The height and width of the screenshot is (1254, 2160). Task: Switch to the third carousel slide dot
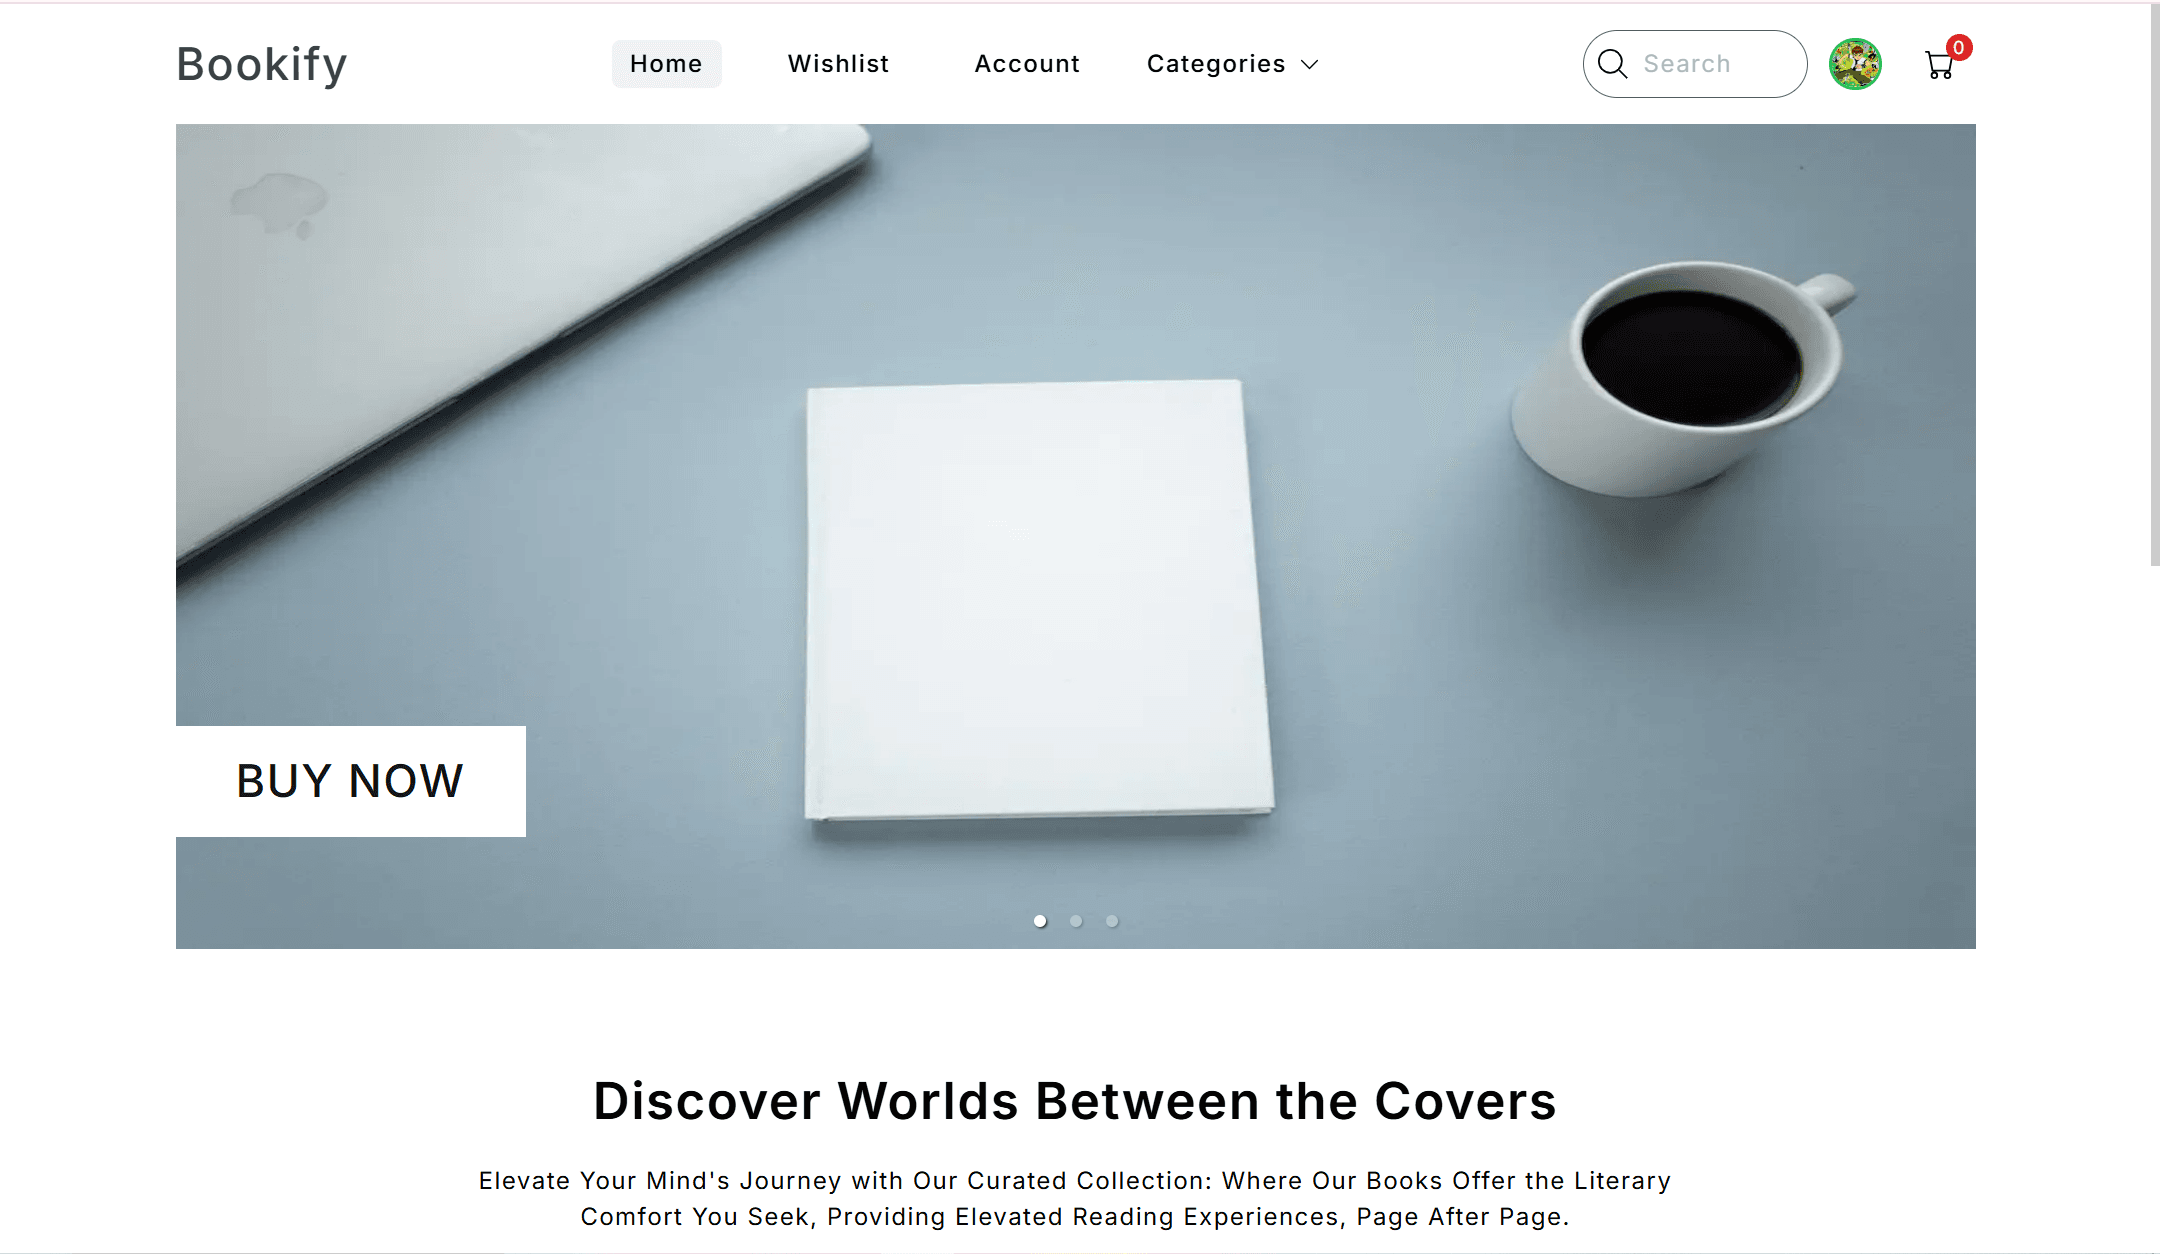[x=1112, y=921]
